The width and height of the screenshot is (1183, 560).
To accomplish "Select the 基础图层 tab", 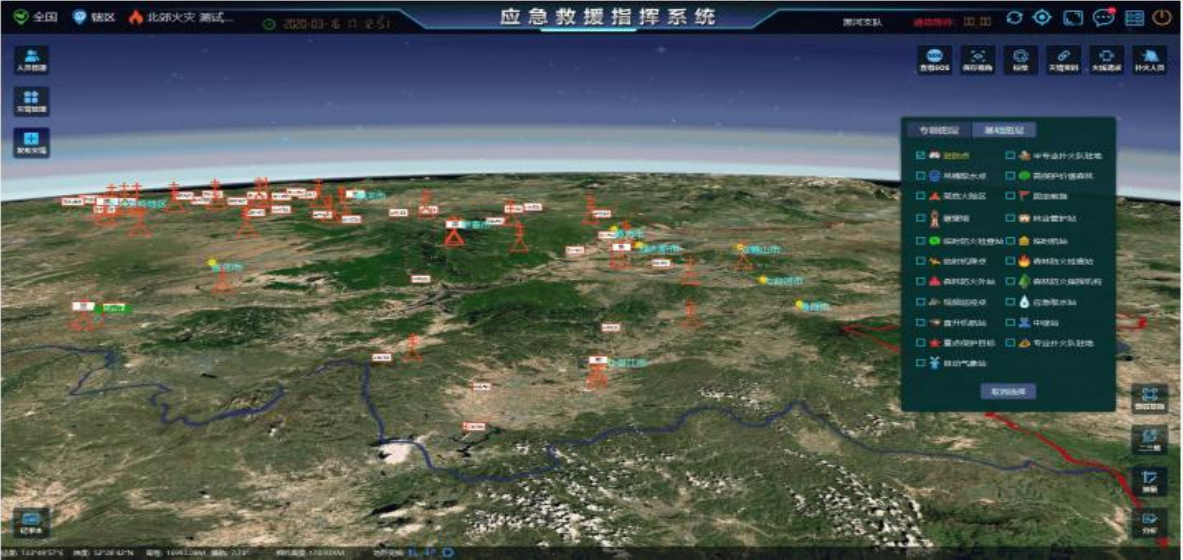I will tap(1003, 130).
